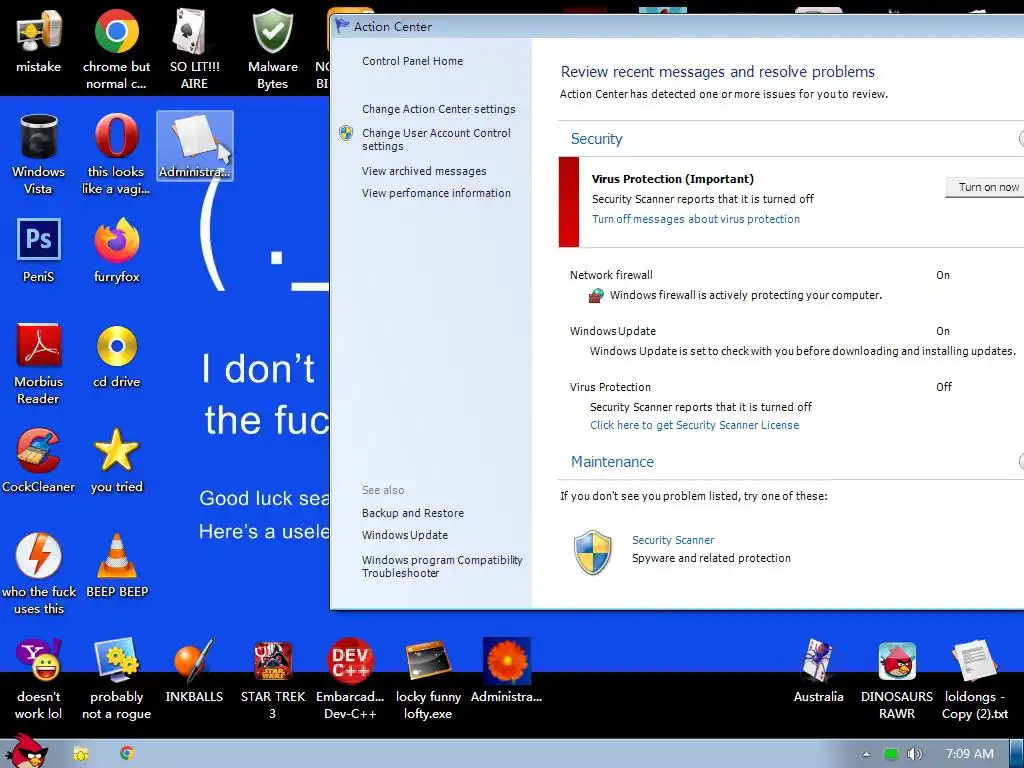Open the 'chrome but normal c...' desktop icon

(x=116, y=48)
